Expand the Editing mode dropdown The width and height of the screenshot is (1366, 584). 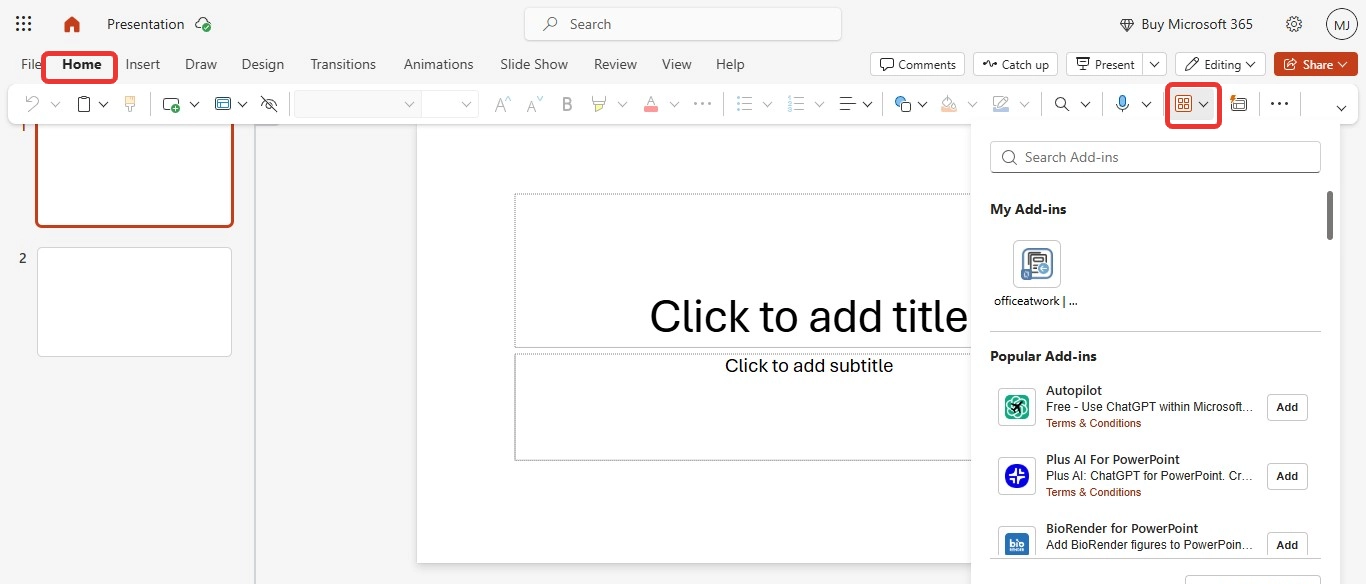pos(1220,64)
